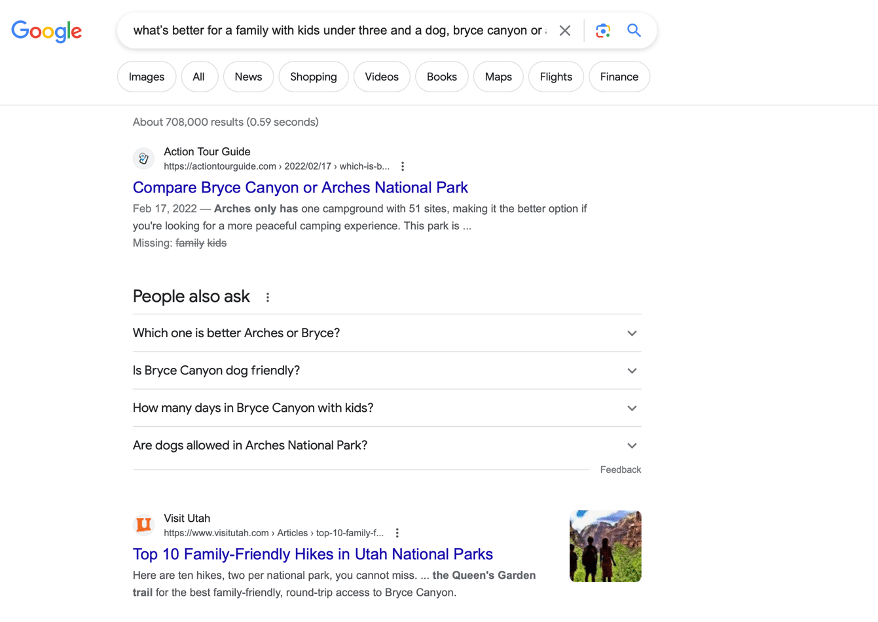Select the All results tab
878x622 pixels.
point(199,77)
